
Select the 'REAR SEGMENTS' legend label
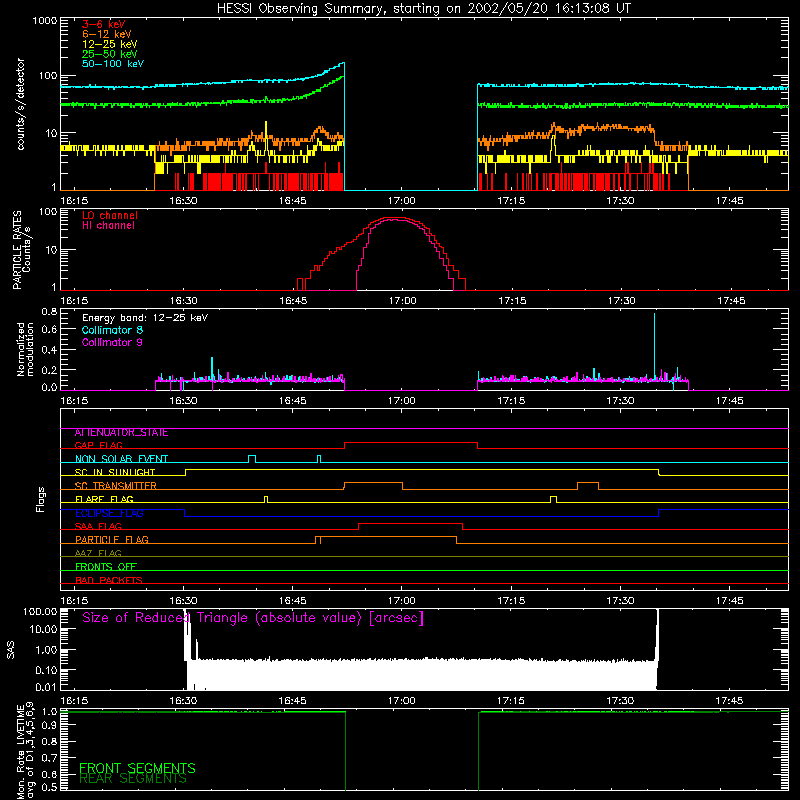133,779
